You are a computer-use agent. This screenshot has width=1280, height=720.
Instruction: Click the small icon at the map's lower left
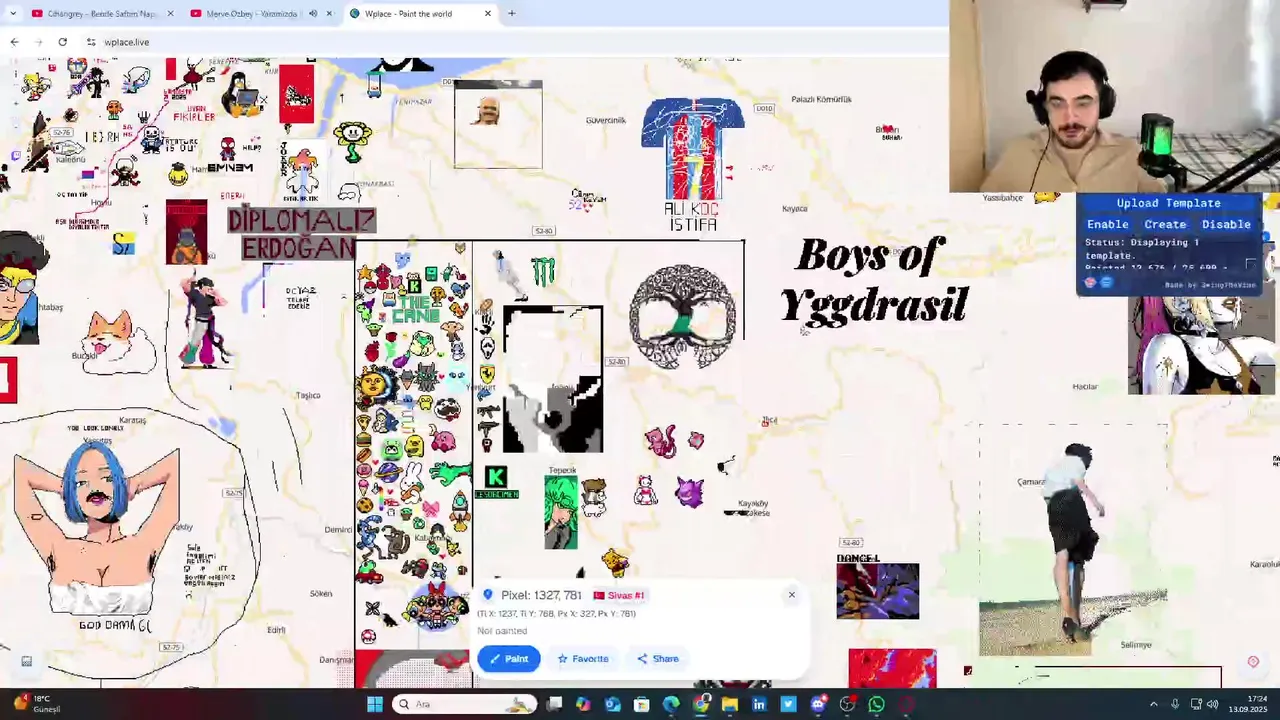point(27,661)
